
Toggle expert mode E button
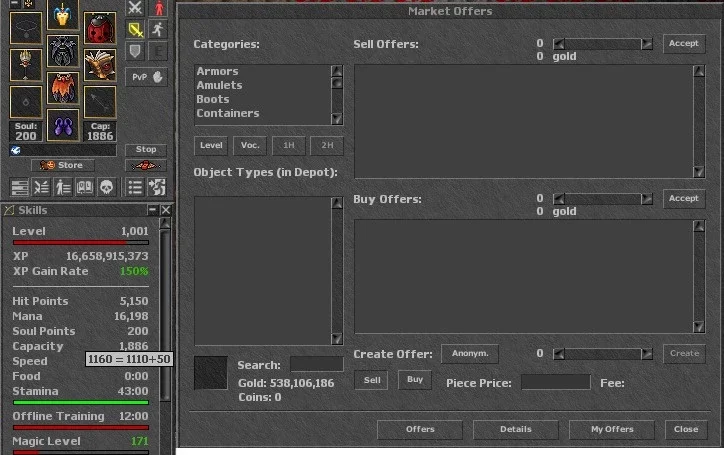point(158,51)
